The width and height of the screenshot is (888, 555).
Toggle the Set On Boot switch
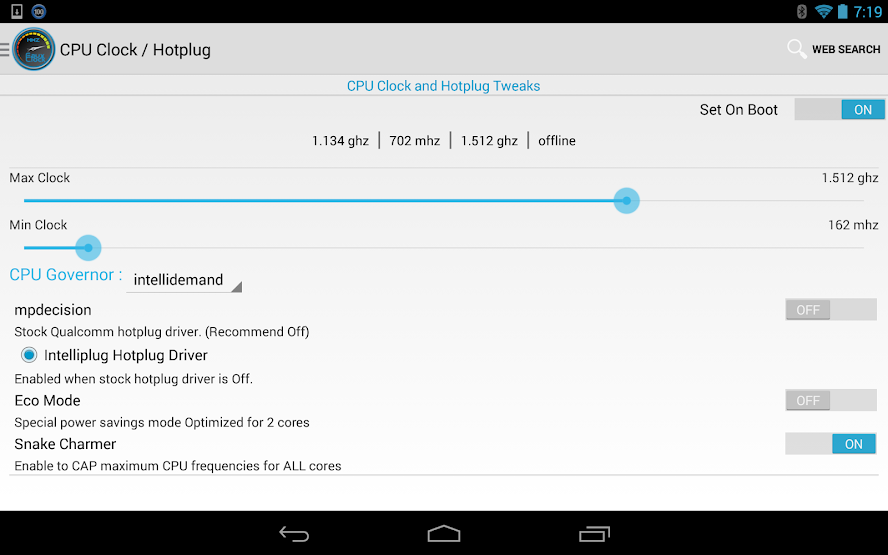839,109
